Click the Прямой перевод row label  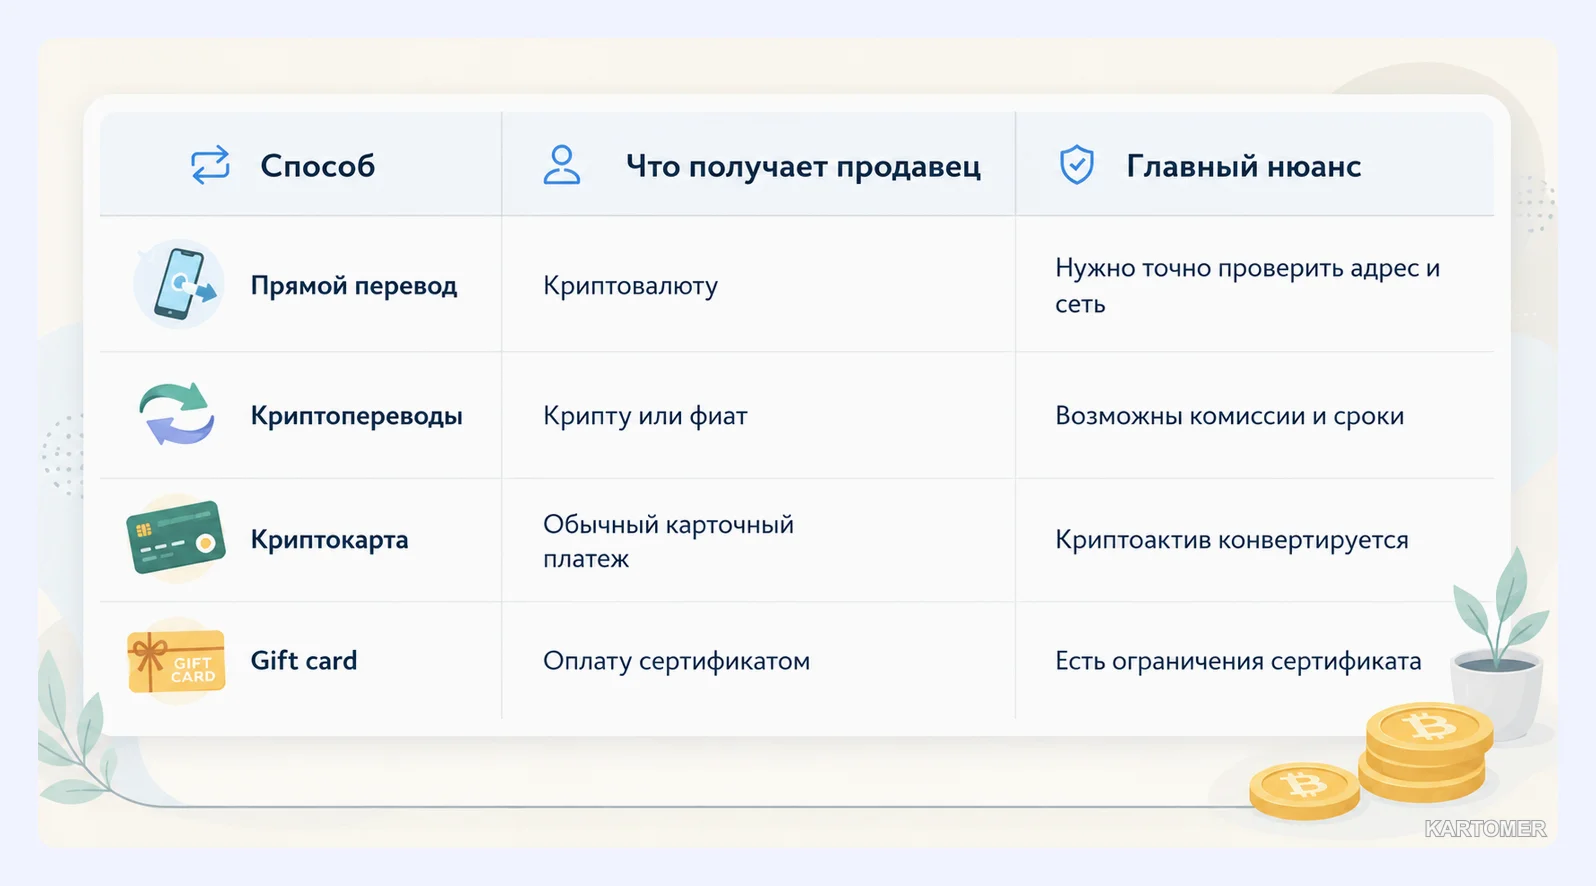(x=353, y=286)
